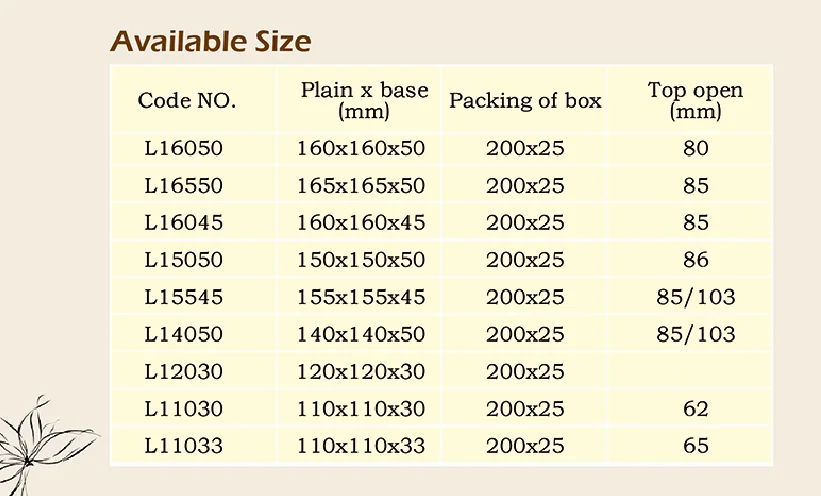Click the Packing of box header
The height and width of the screenshot is (496, 821).
(x=525, y=100)
